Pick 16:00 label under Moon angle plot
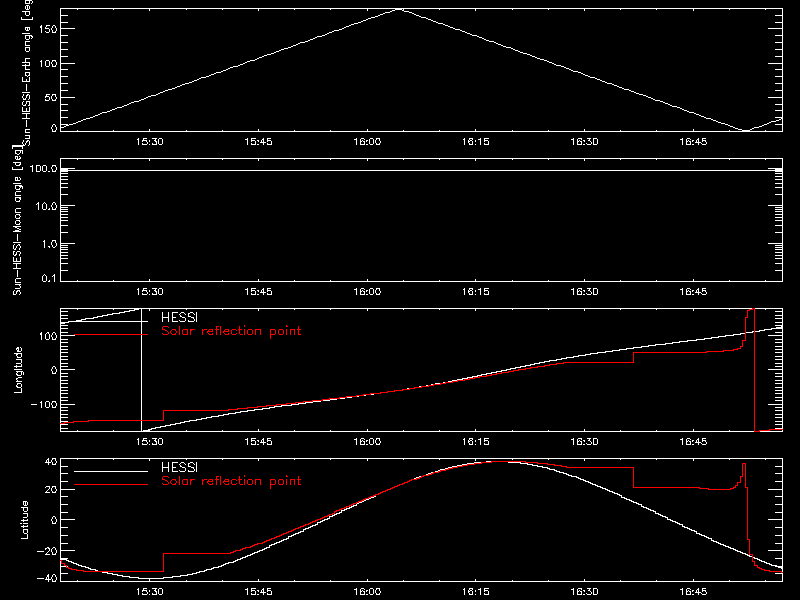800x600 pixels. coord(367,292)
